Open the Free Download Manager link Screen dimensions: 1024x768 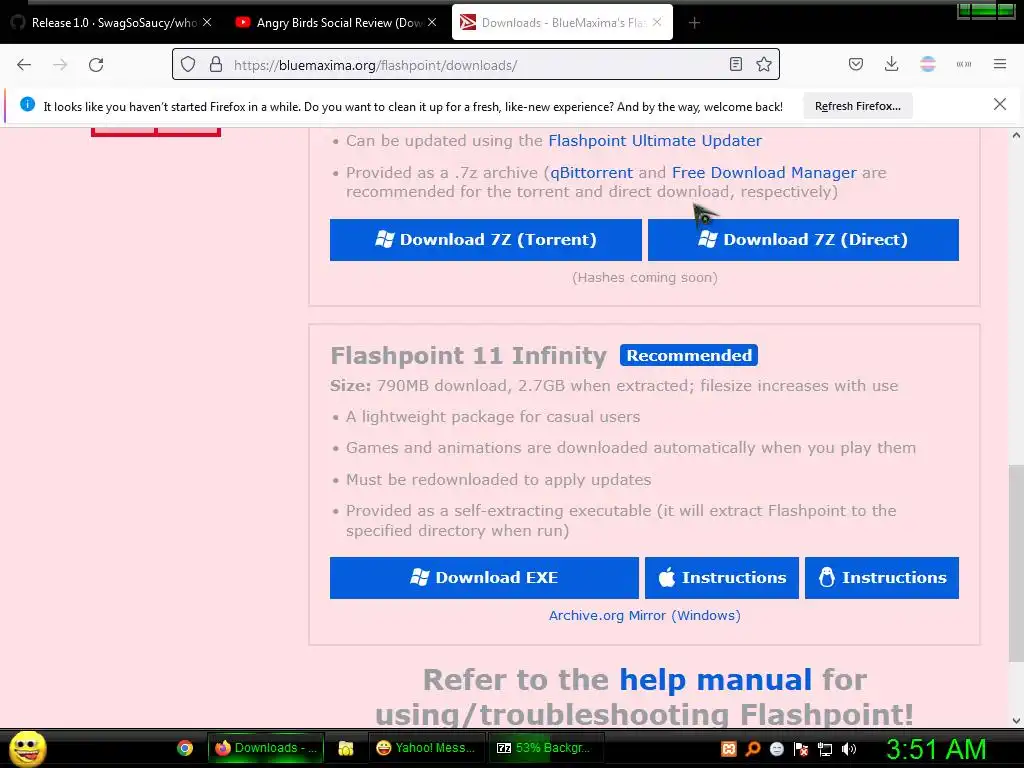(764, 172)
